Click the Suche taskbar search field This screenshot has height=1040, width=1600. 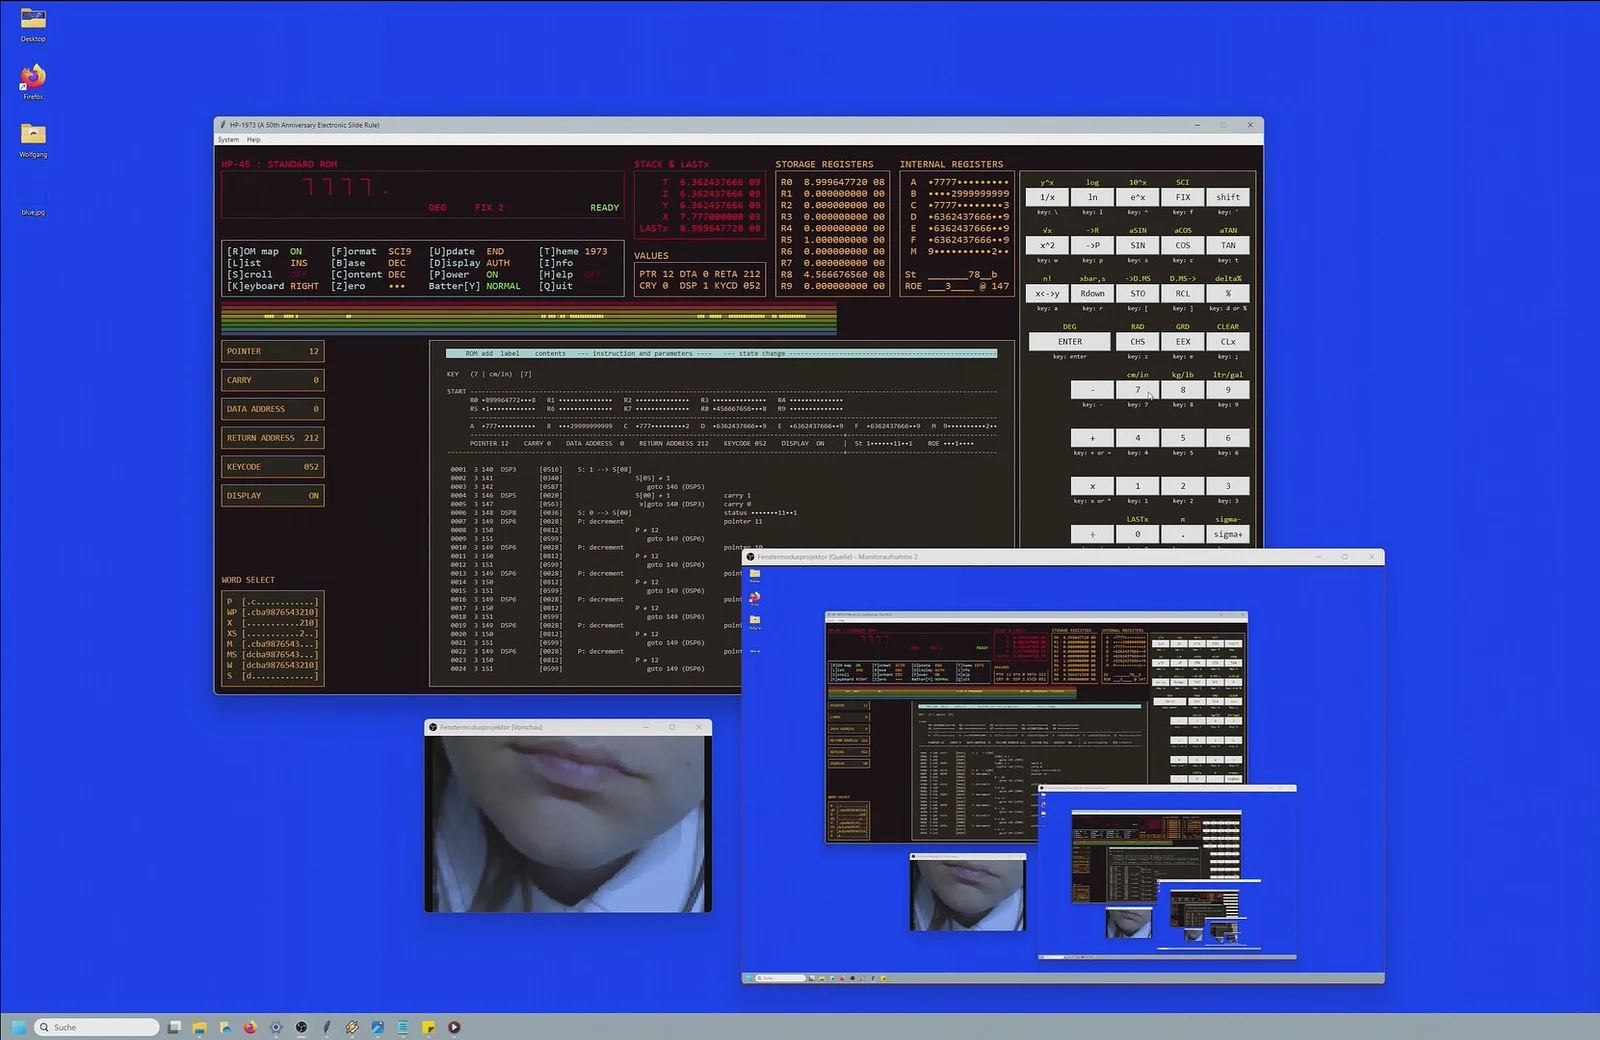pyautogui.click(x=100, y=1027)
